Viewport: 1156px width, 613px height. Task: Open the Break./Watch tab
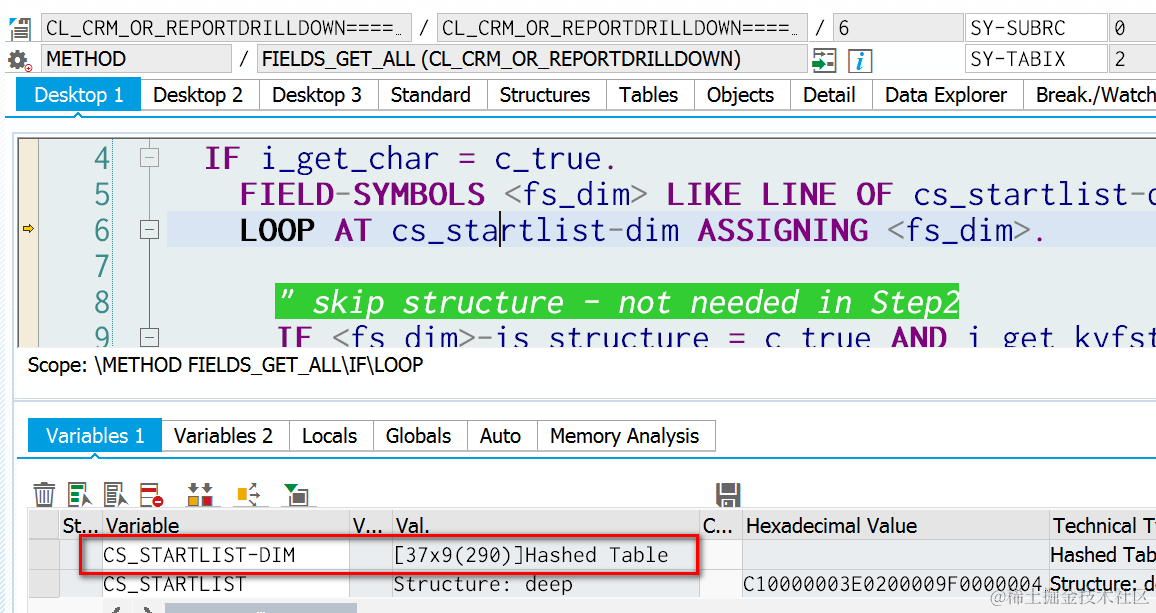click(x=1091, y=95)
